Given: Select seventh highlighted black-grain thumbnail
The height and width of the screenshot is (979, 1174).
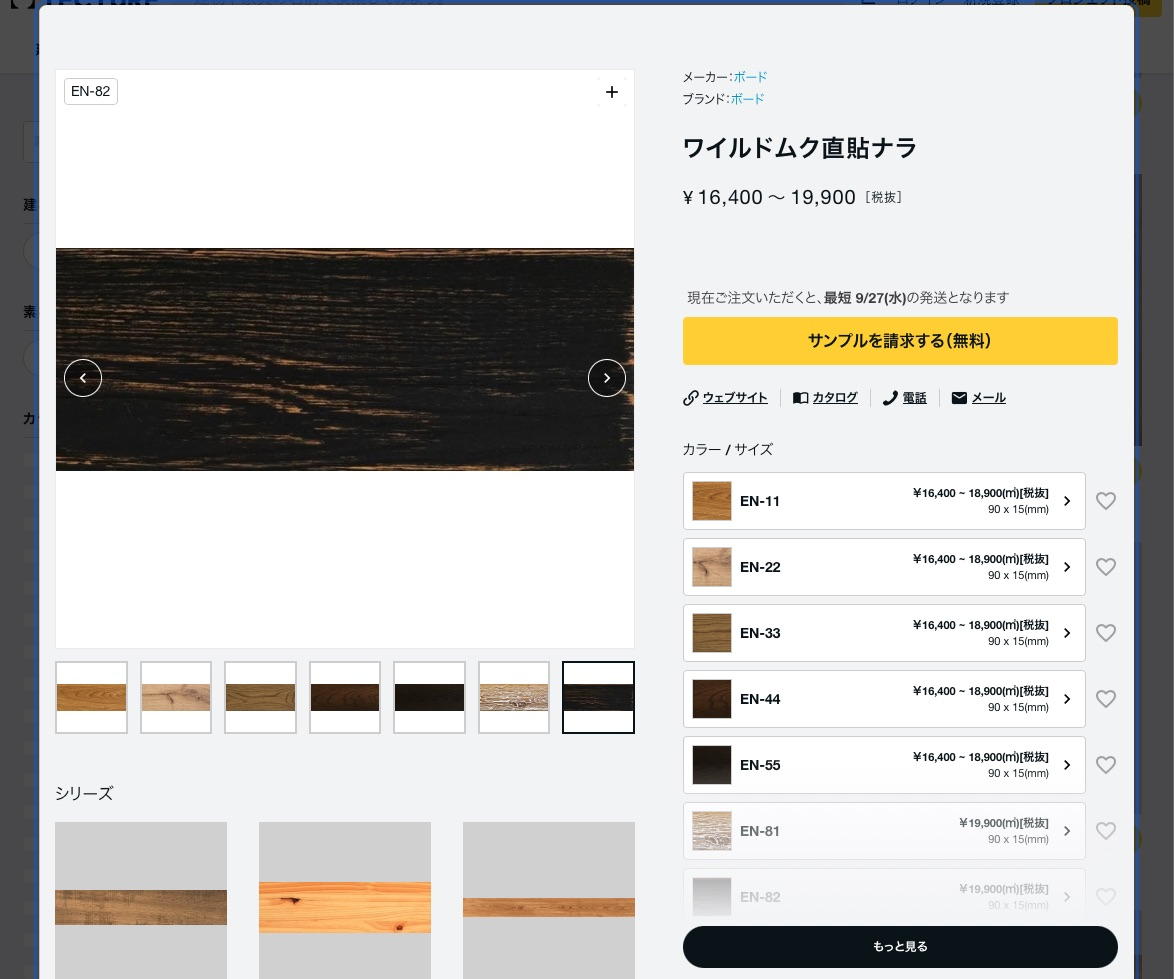Looking at the screenshot, I should (598, 697).
